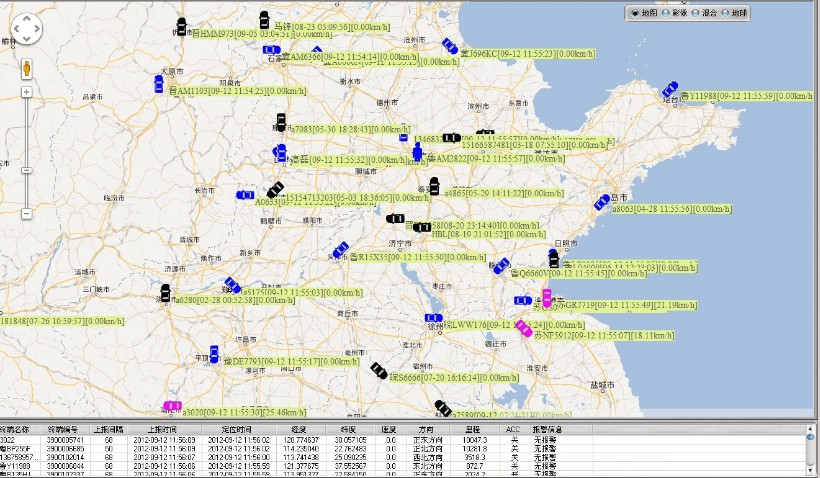820x478 pixels.
Task: Click the blue person icon near AM2822
Action: 418,153
